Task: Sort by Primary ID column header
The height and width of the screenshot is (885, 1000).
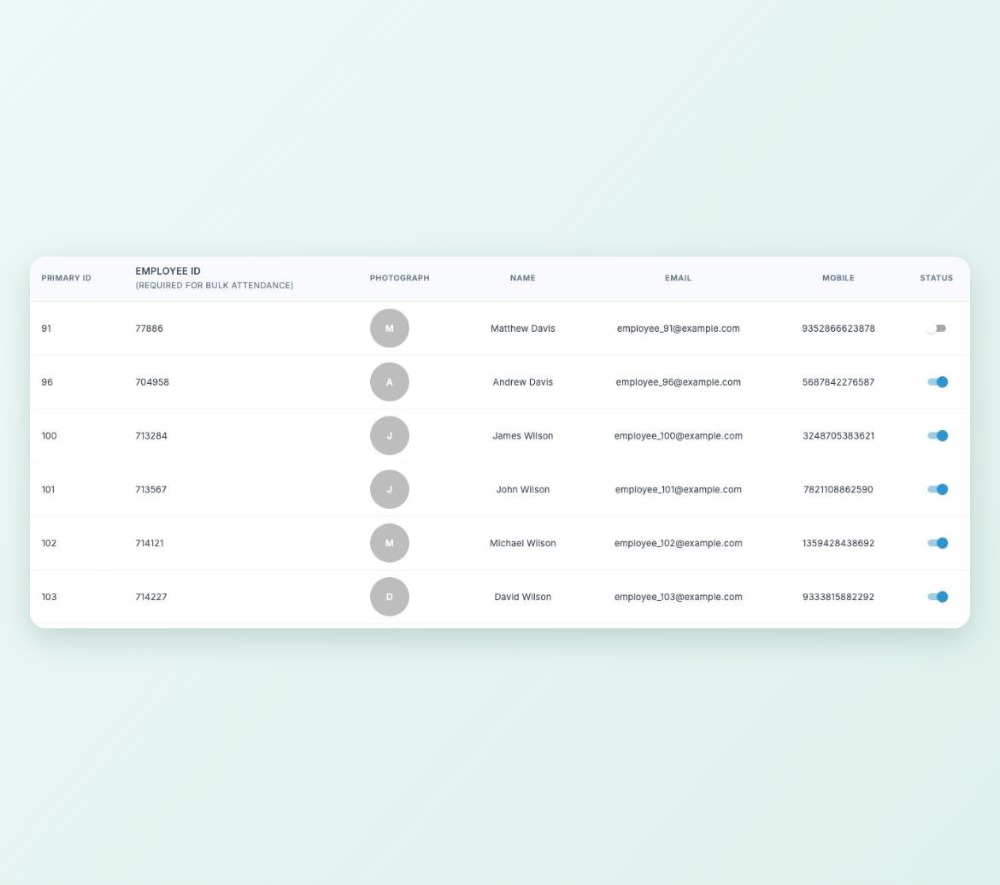Action: coord(66,278)
